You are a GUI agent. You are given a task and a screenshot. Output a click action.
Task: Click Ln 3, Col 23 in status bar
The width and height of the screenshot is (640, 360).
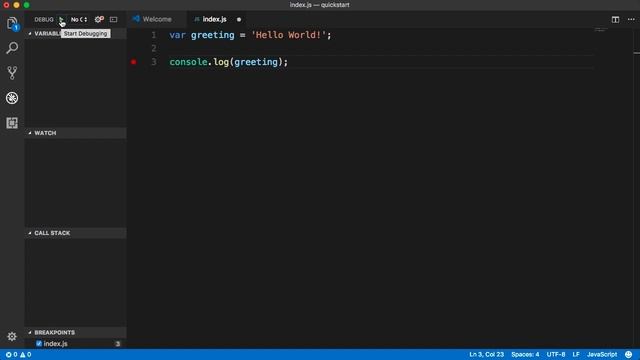point(487,354)
